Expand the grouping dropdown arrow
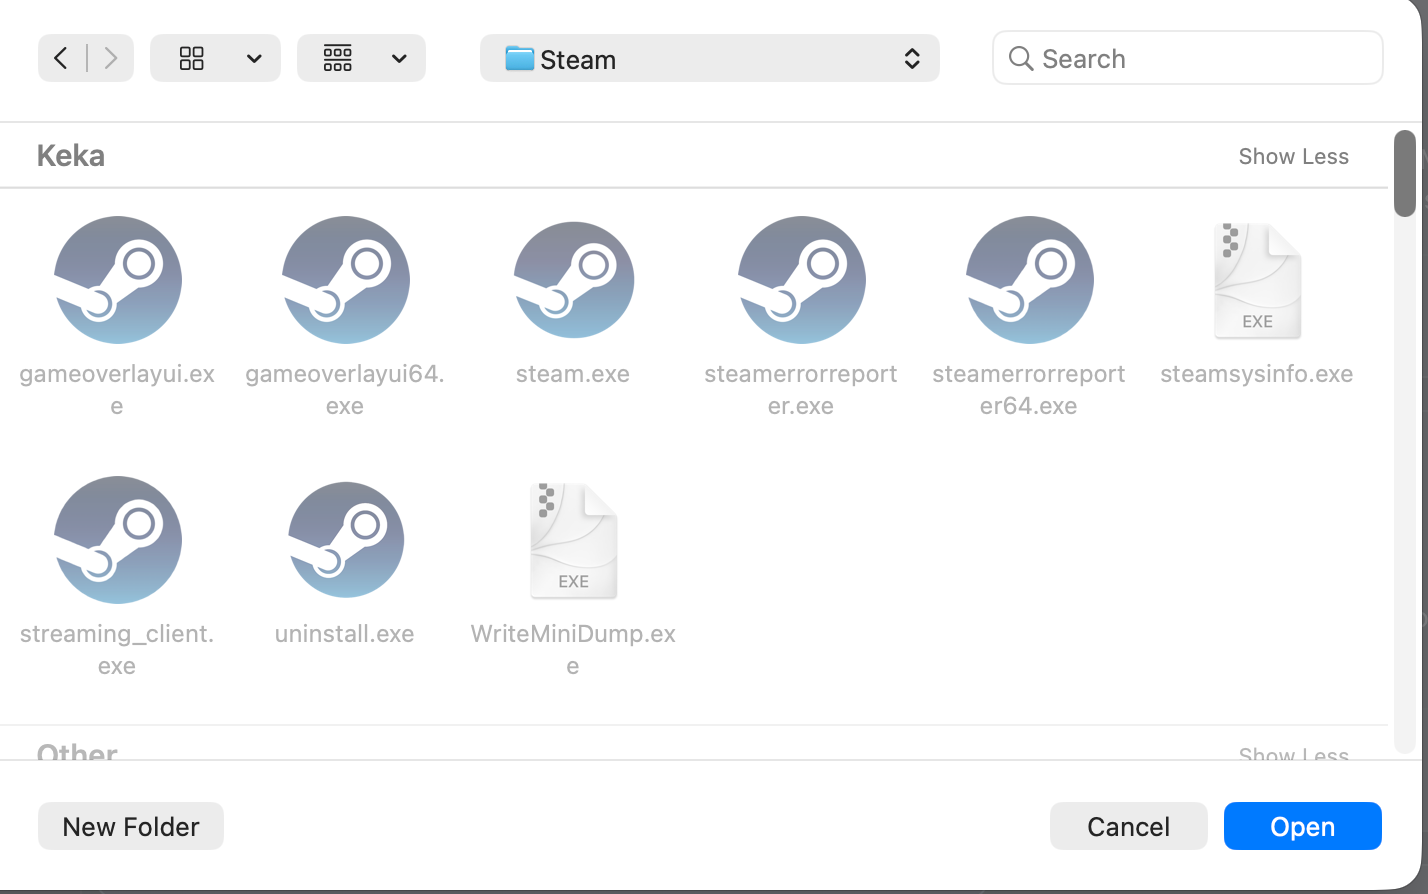The height and width of the screenshot is (894, 1428). click(x=399, y=58)
